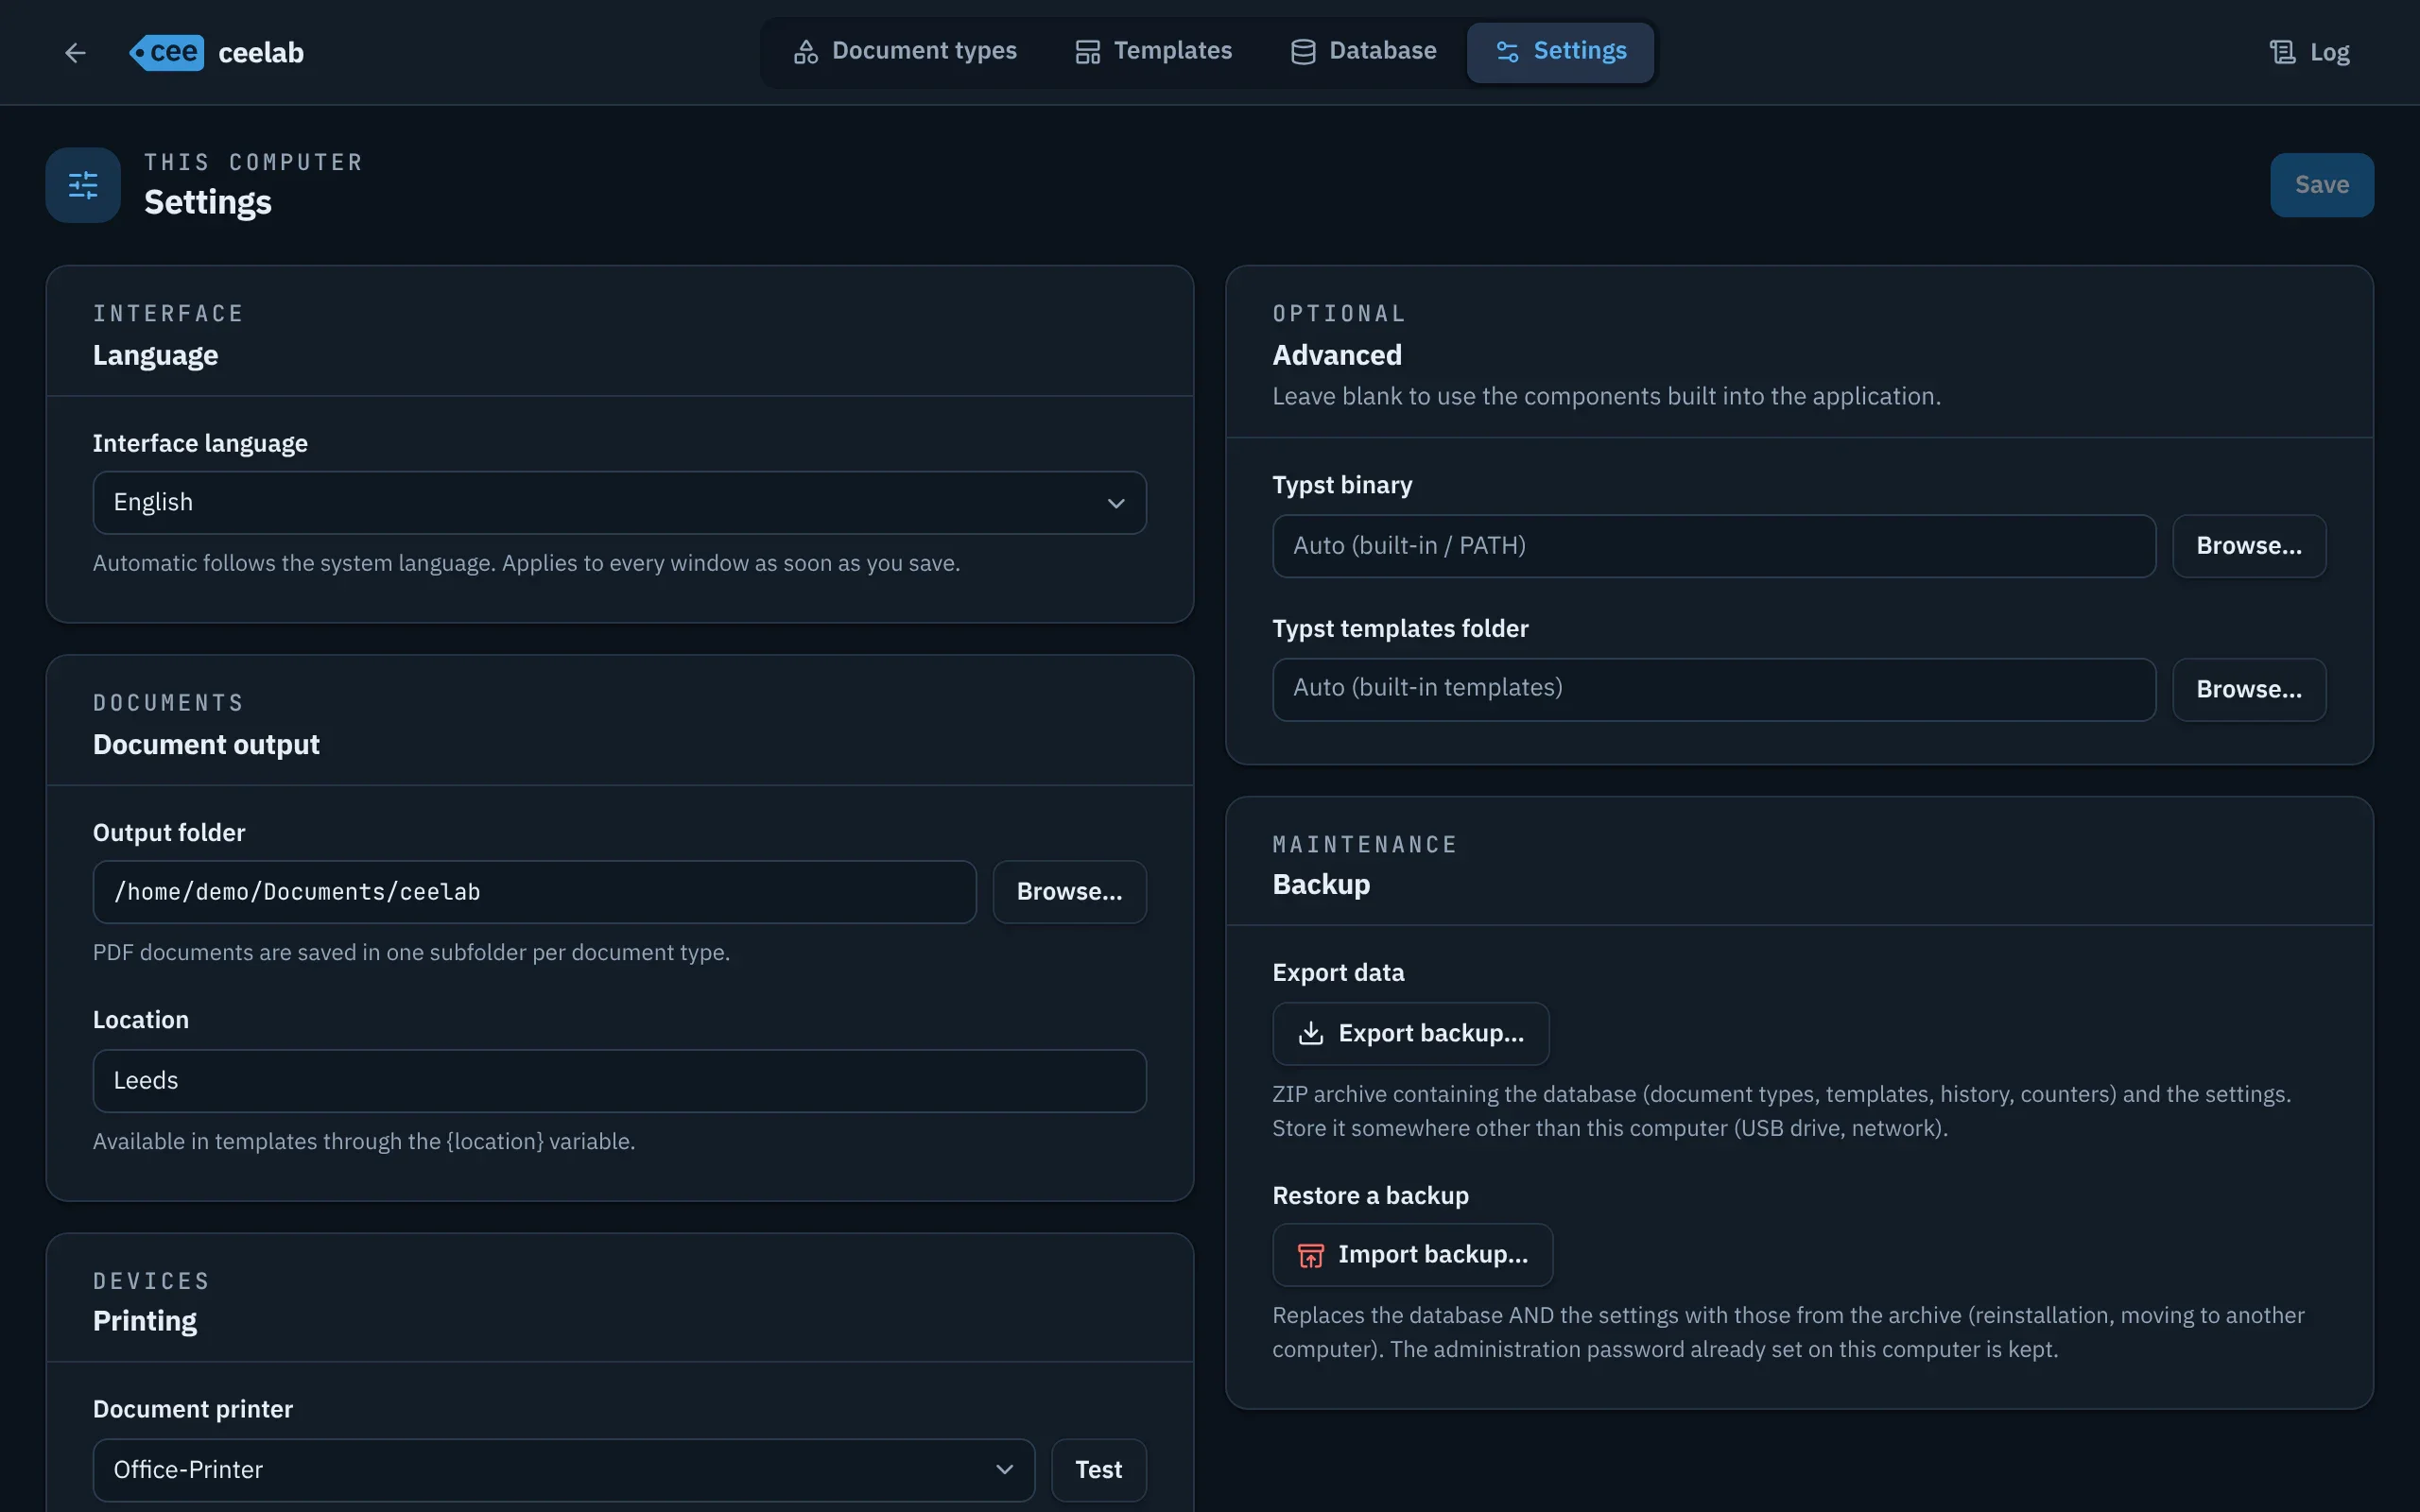
Task: Open the Document types tab
Action: pos(905,52)
